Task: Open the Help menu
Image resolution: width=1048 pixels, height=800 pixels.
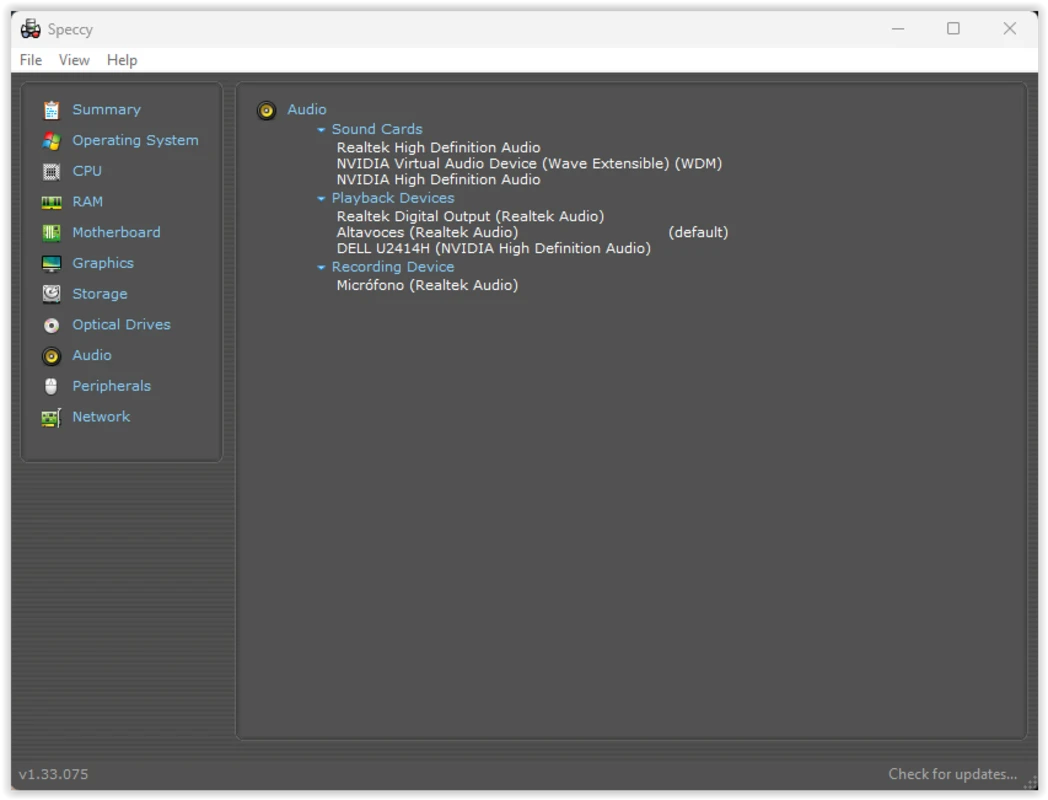Action: coord(122,60)
